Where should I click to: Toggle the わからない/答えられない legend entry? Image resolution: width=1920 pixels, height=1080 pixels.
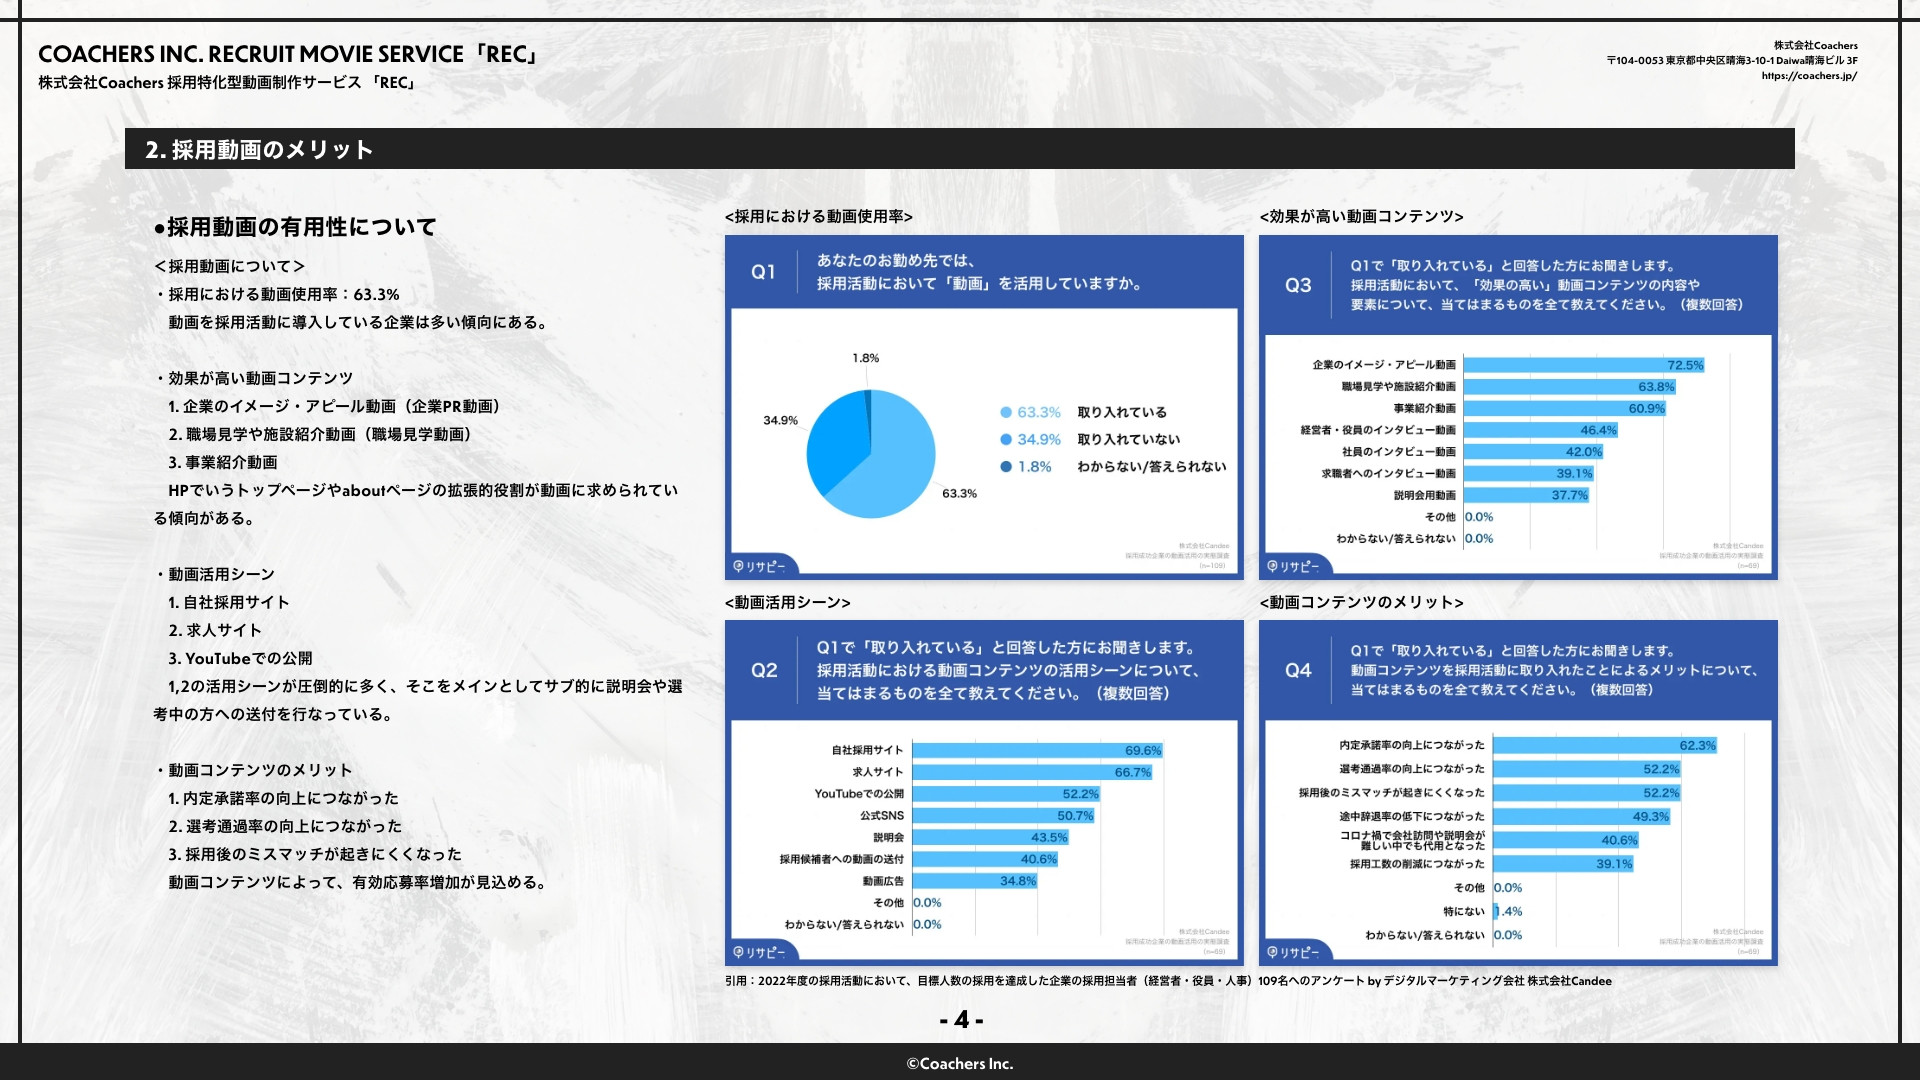coord(1150,466)
